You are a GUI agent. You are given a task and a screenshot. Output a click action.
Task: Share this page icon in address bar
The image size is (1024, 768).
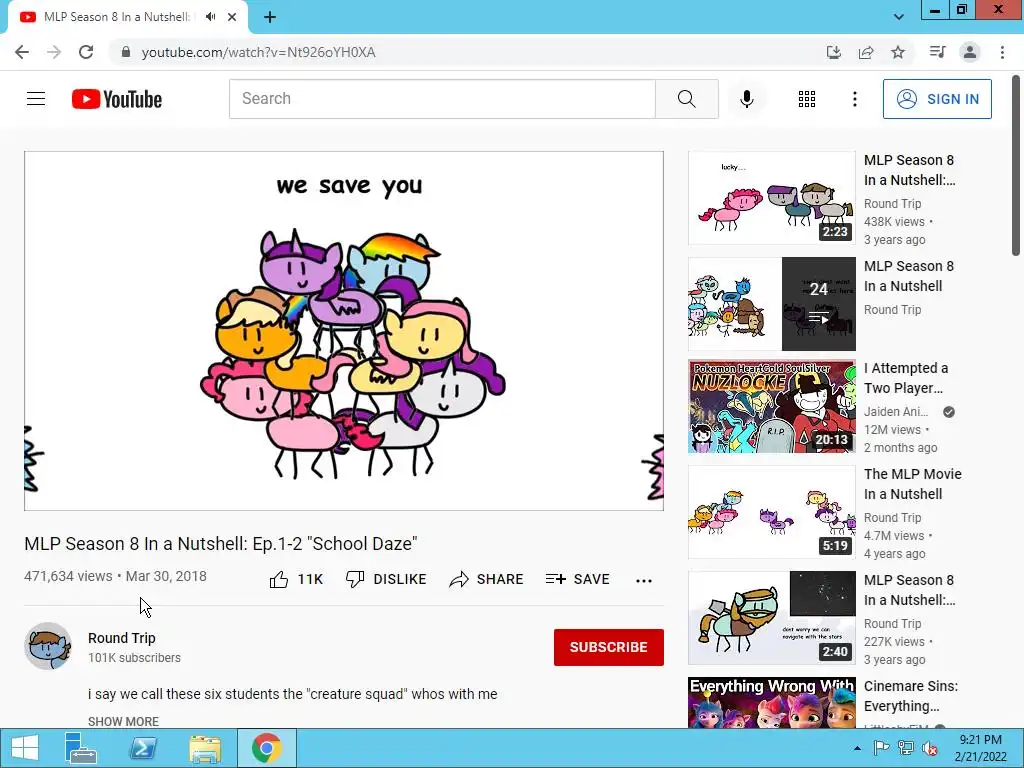point(866,52)
